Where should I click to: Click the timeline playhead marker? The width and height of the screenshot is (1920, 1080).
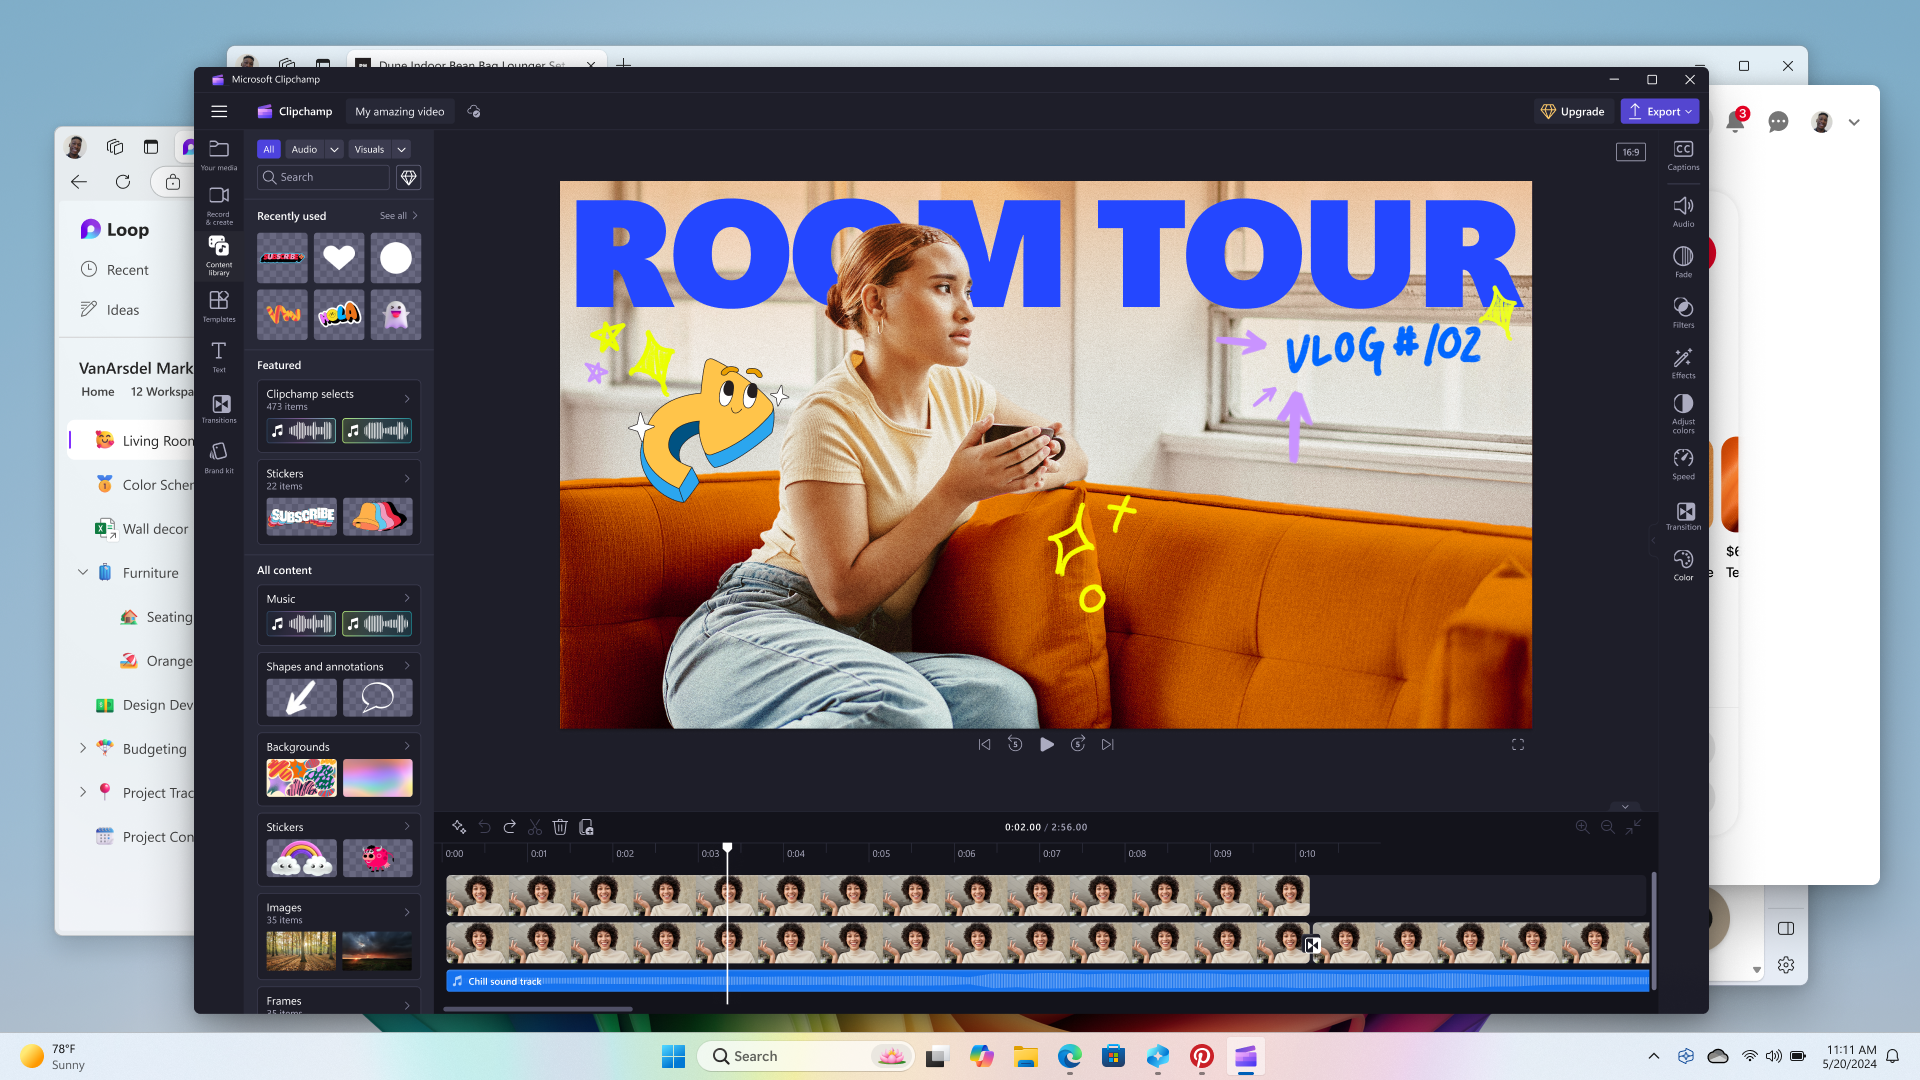pyautogui.click(x=727, y=848)
